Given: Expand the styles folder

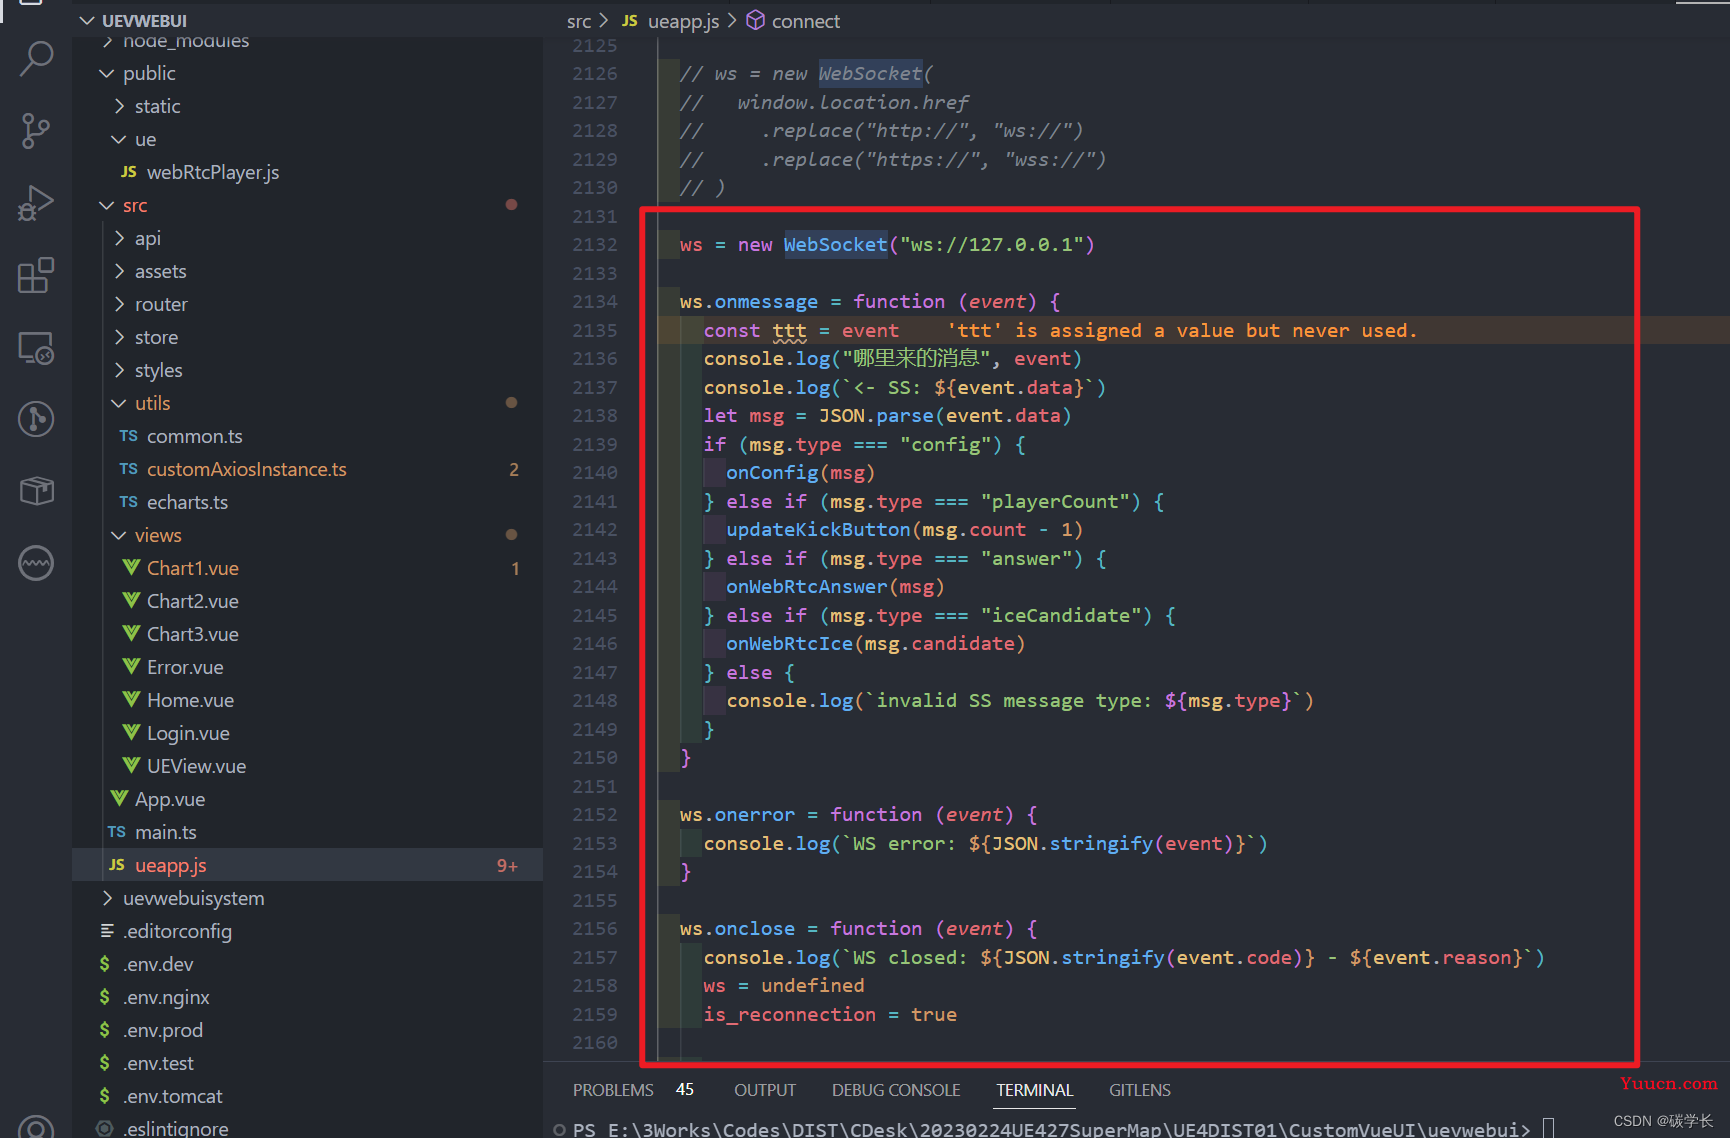Looking at the screenshot, I should click(119, 370).
